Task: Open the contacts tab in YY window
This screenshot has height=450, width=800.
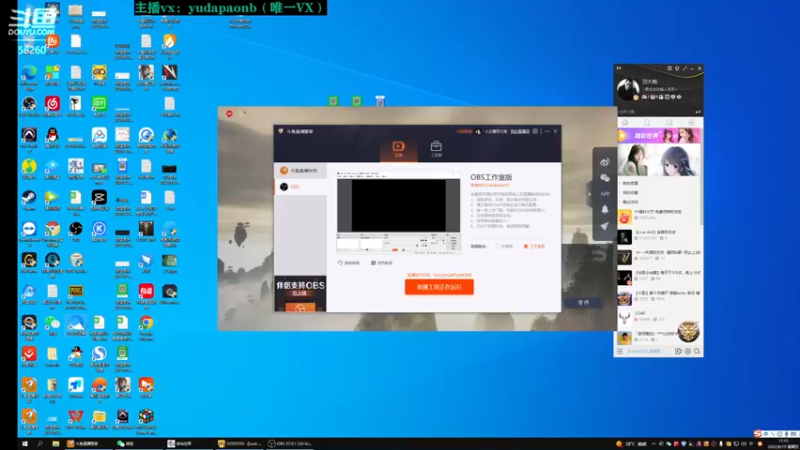Action: pyautogui.click(x=669, y=122)
